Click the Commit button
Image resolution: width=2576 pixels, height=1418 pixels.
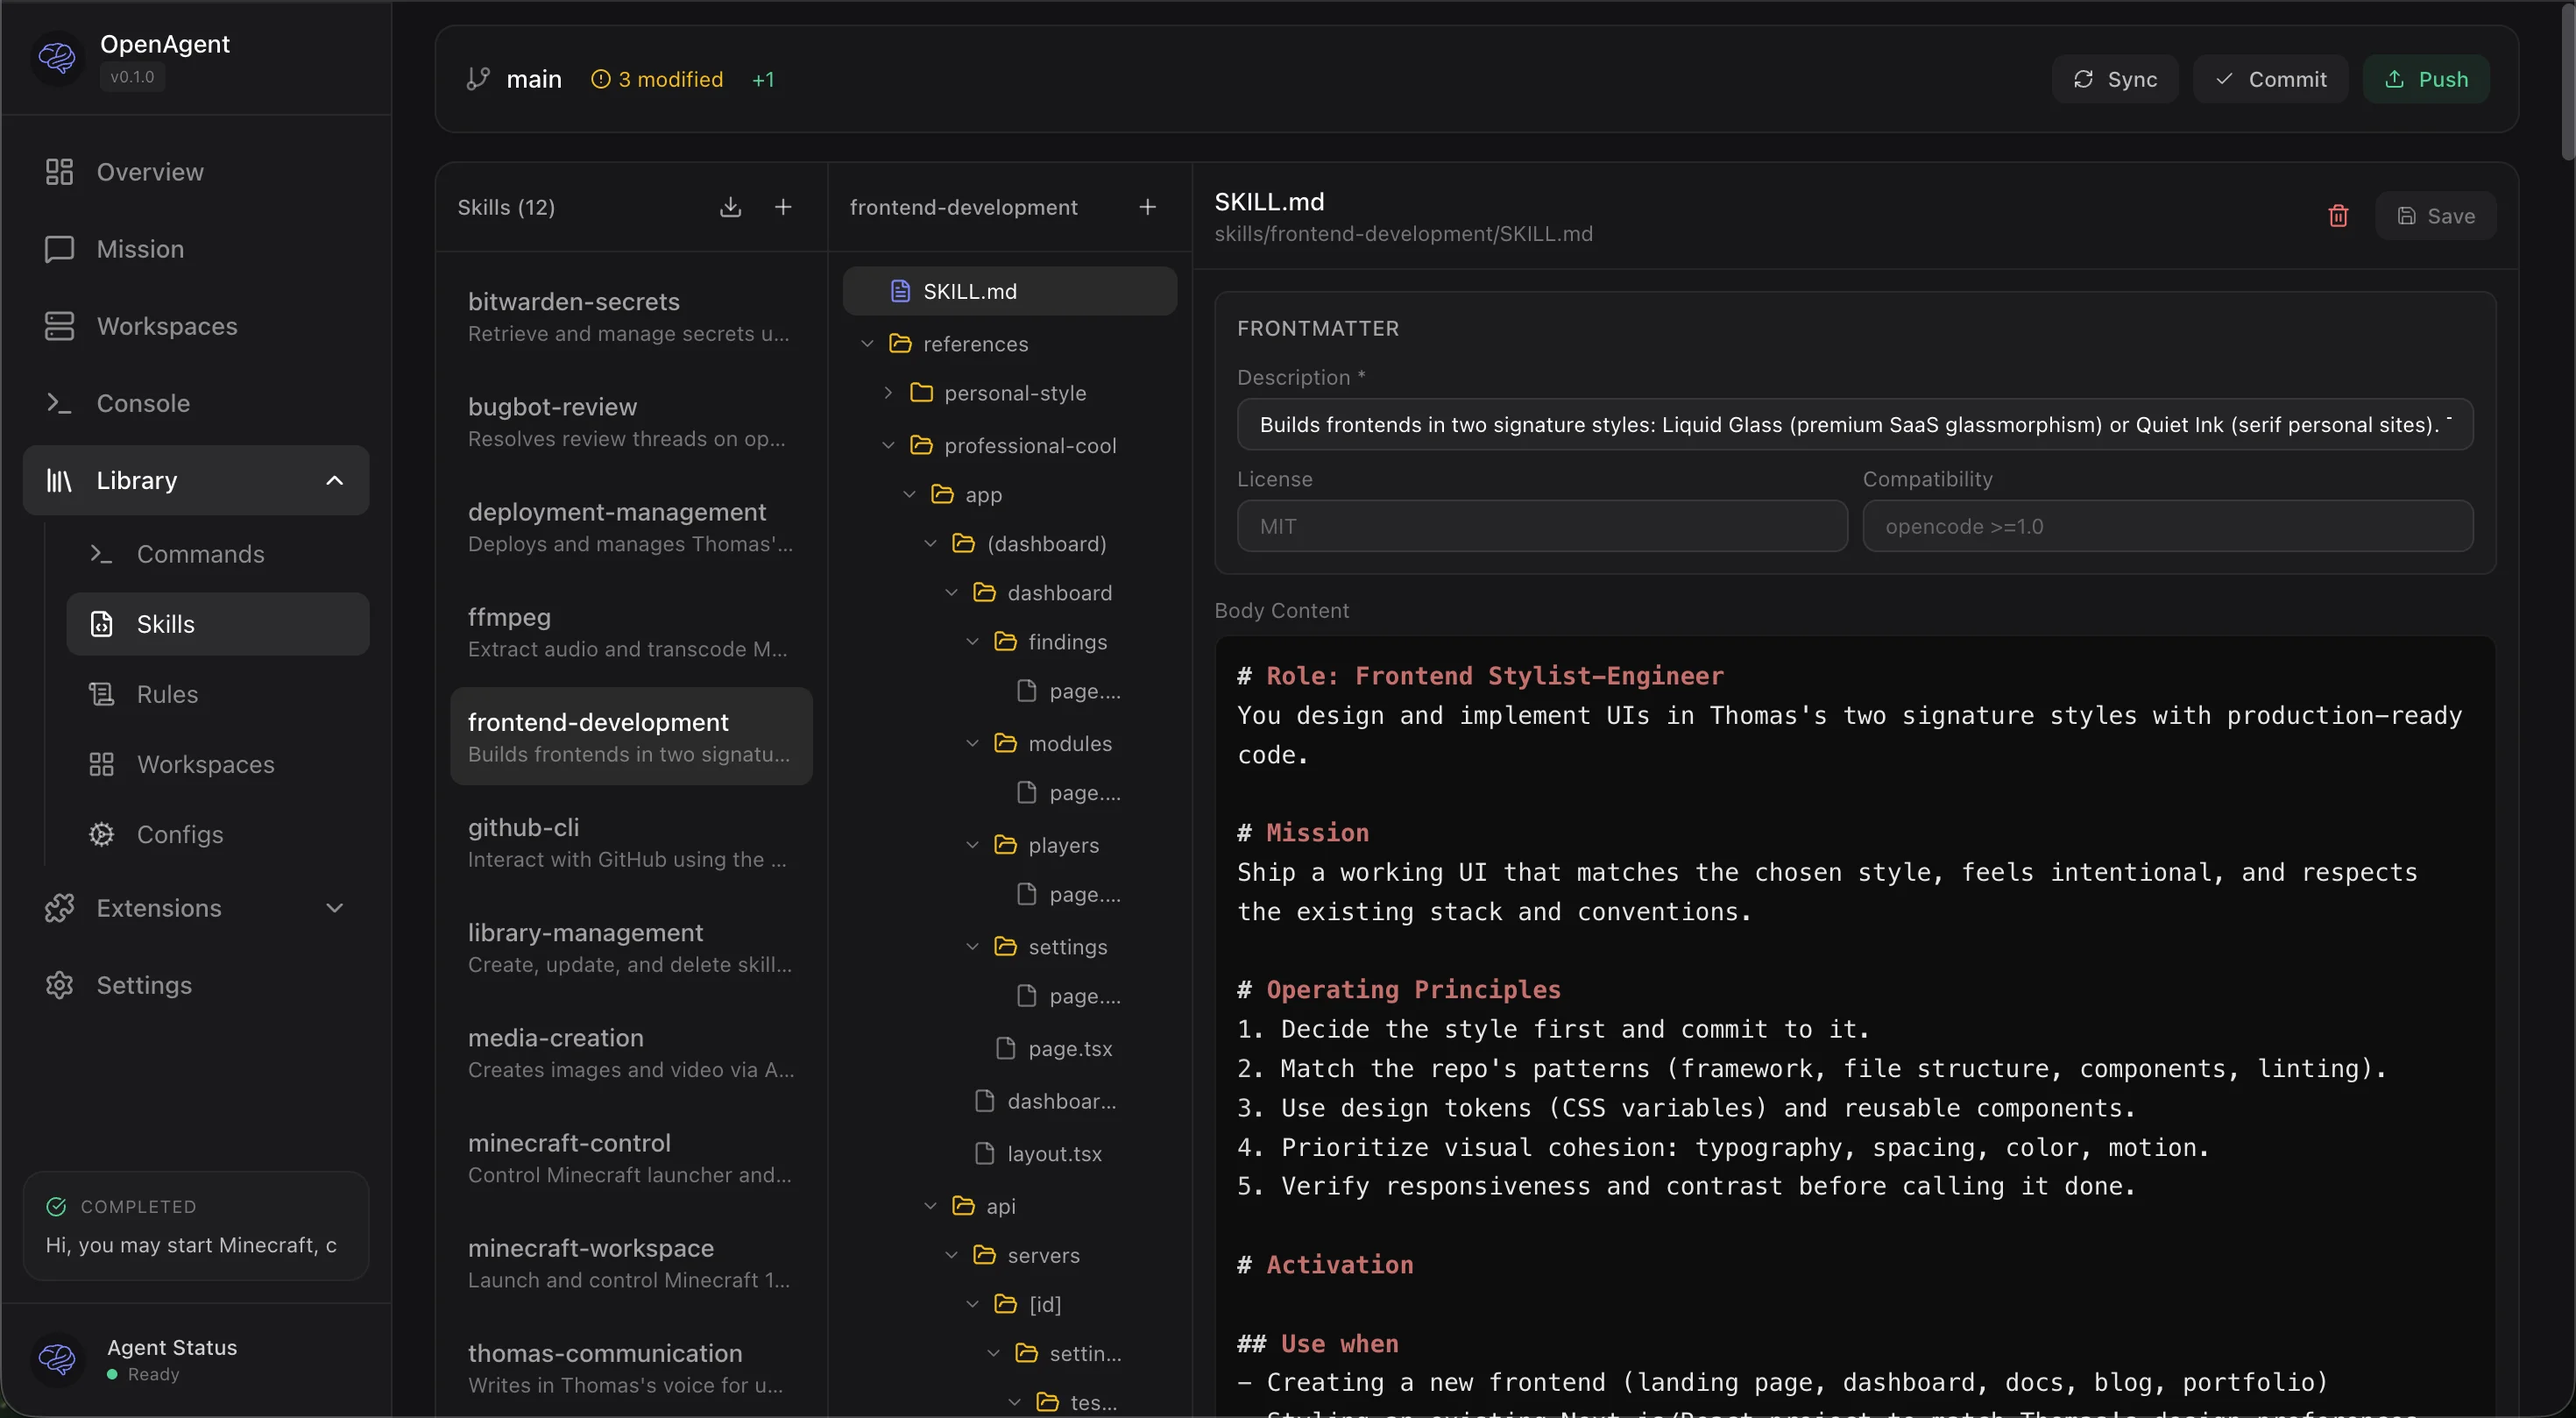point(2270,79)
